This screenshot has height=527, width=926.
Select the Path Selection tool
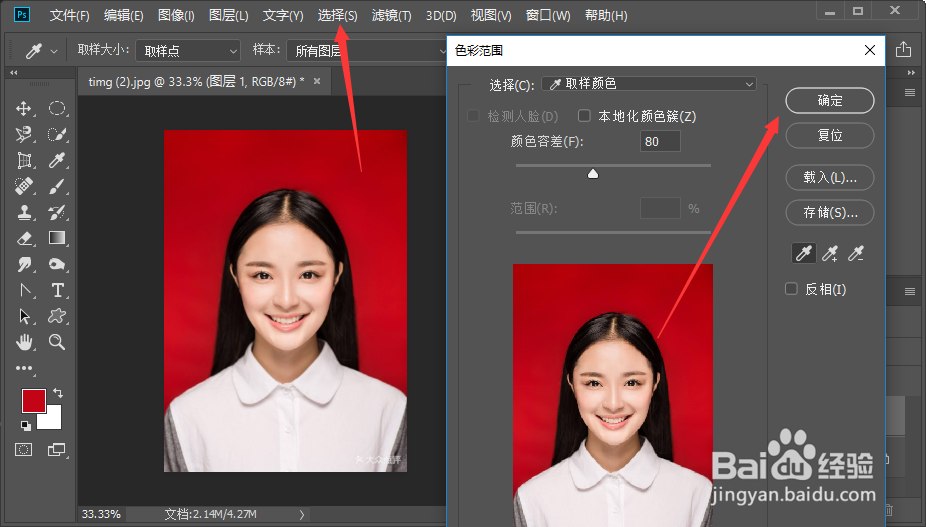(x=24, y=316)
